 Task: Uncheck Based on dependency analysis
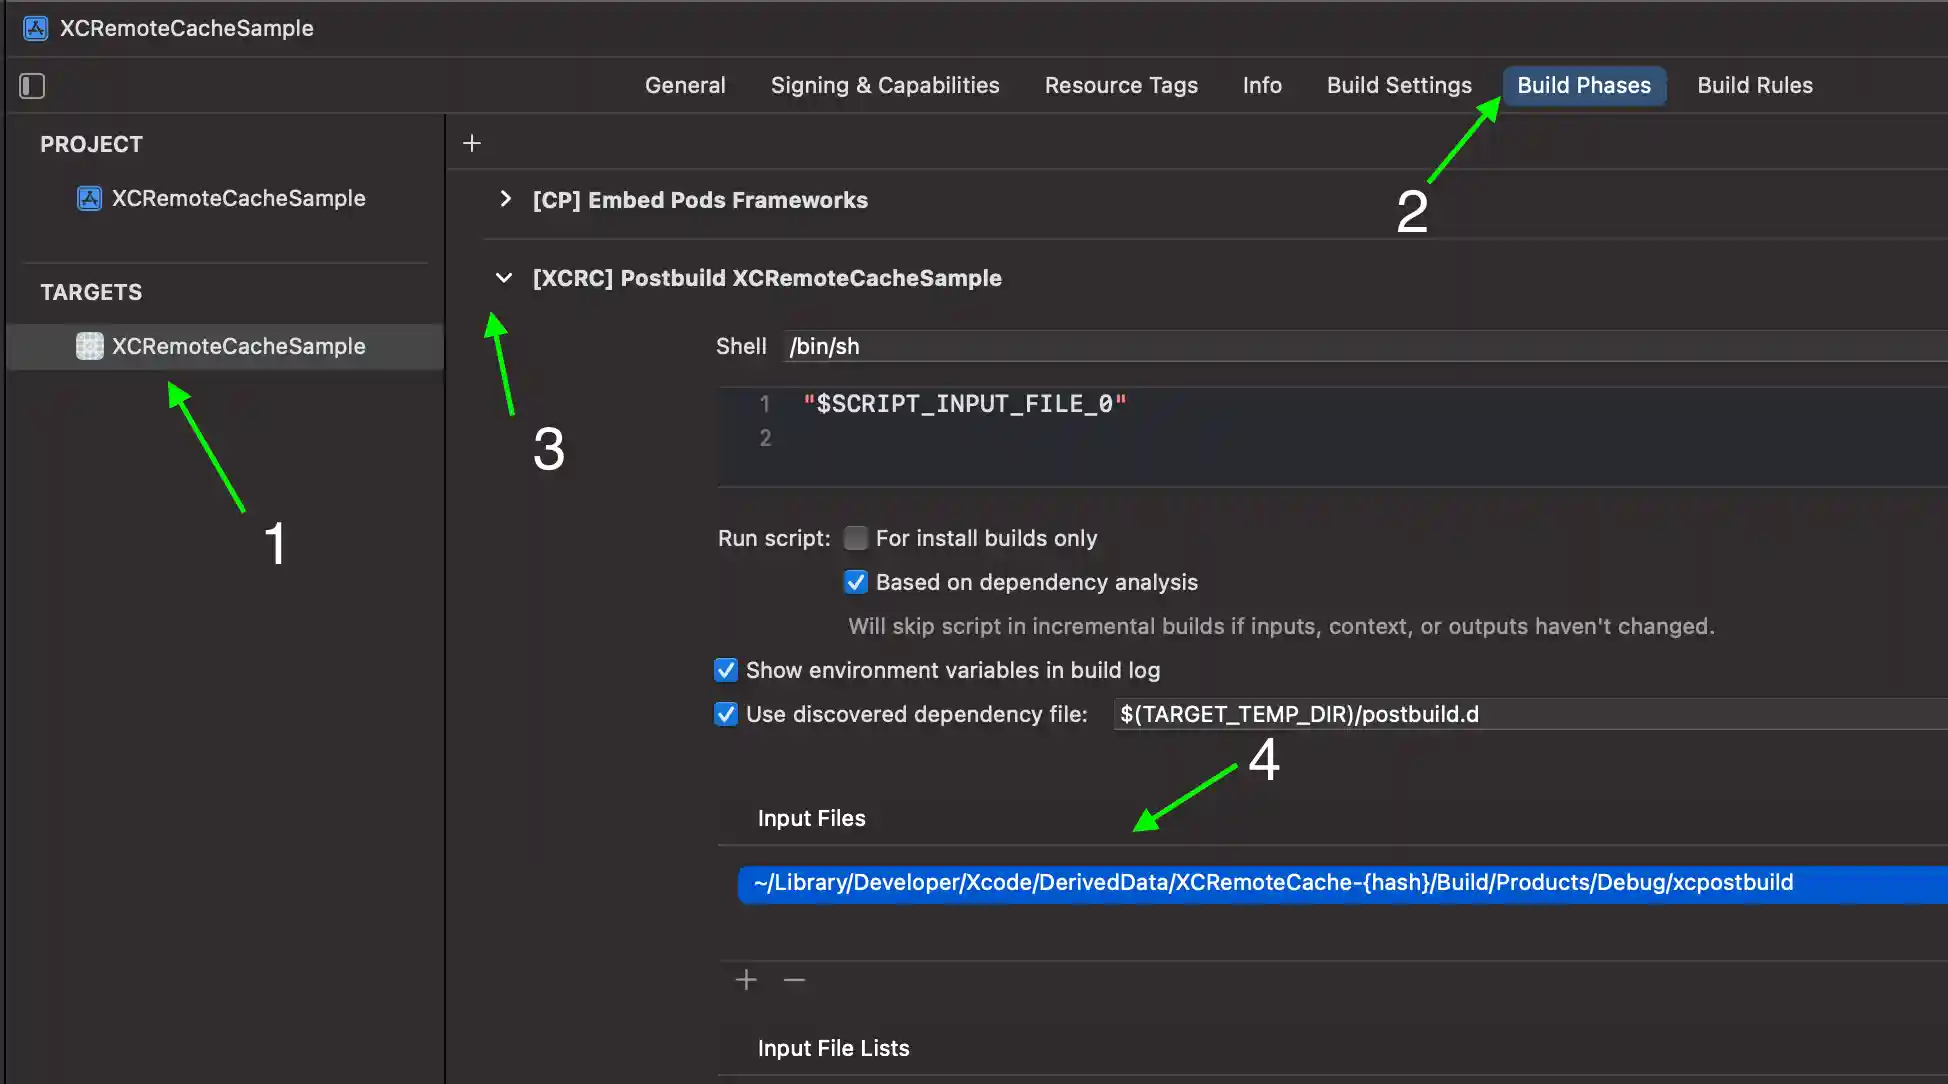click(x=856, y=582)
